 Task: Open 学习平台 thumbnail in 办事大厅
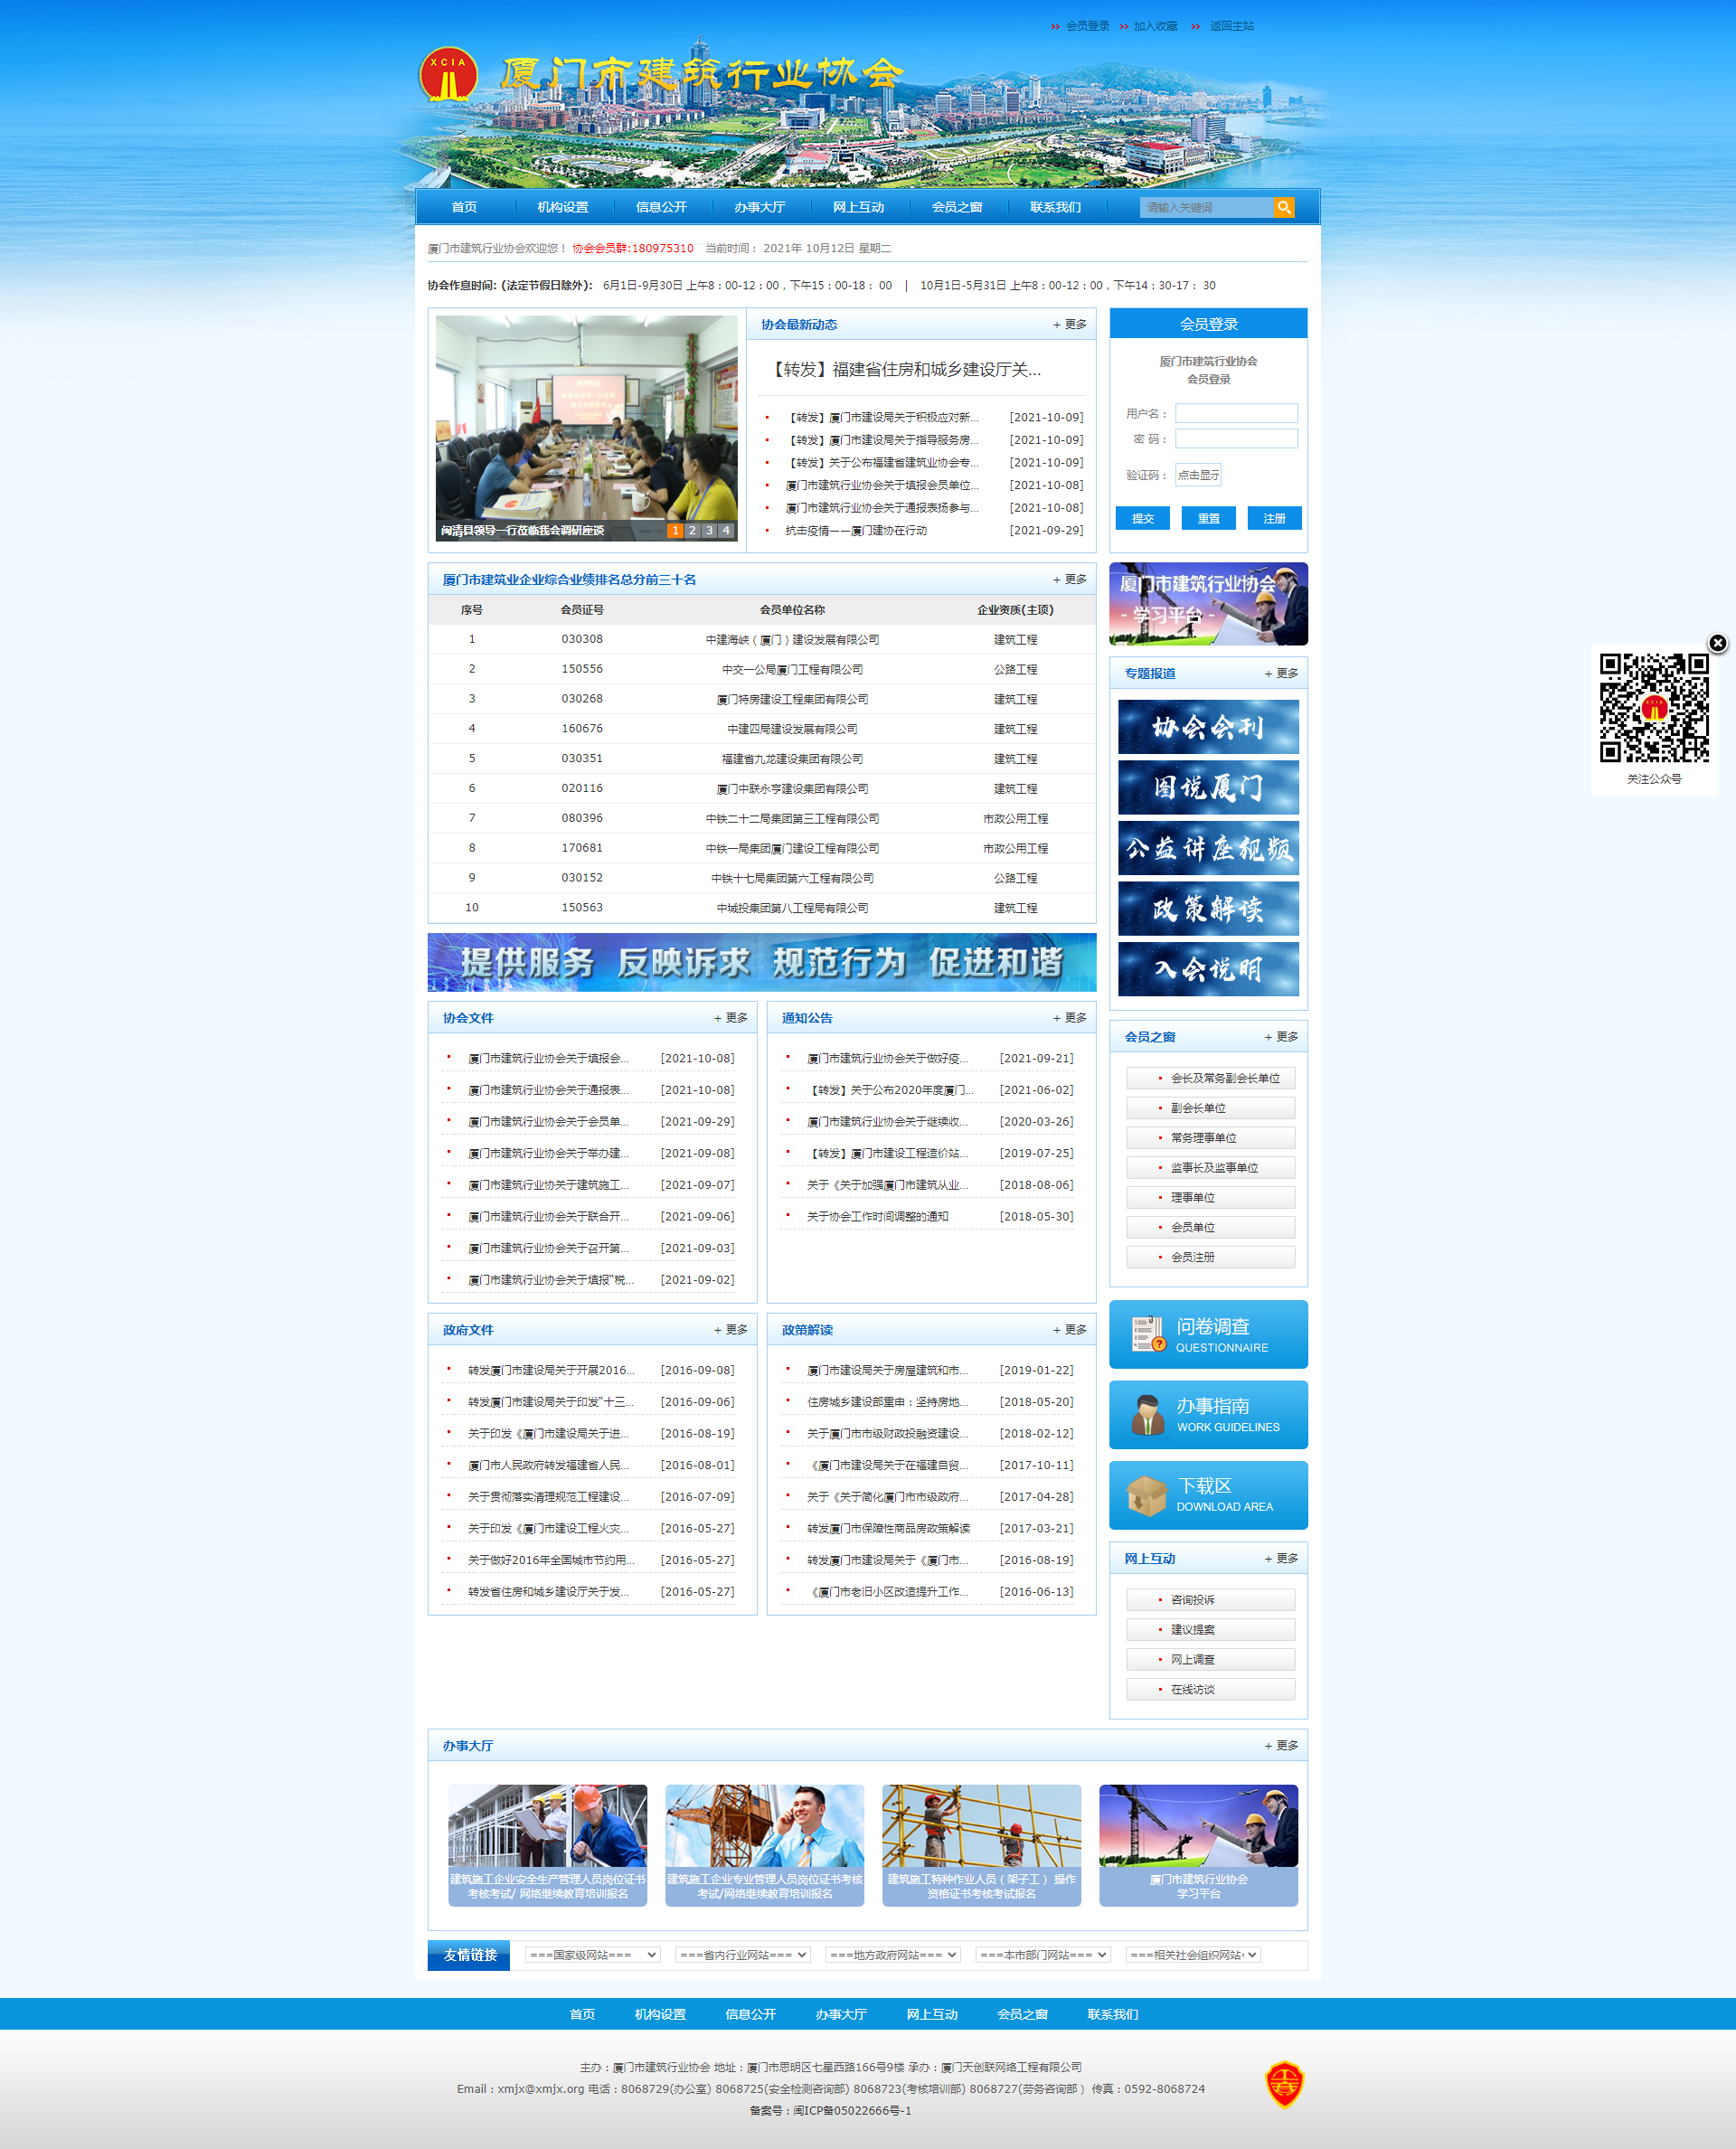(1198, 1844)
